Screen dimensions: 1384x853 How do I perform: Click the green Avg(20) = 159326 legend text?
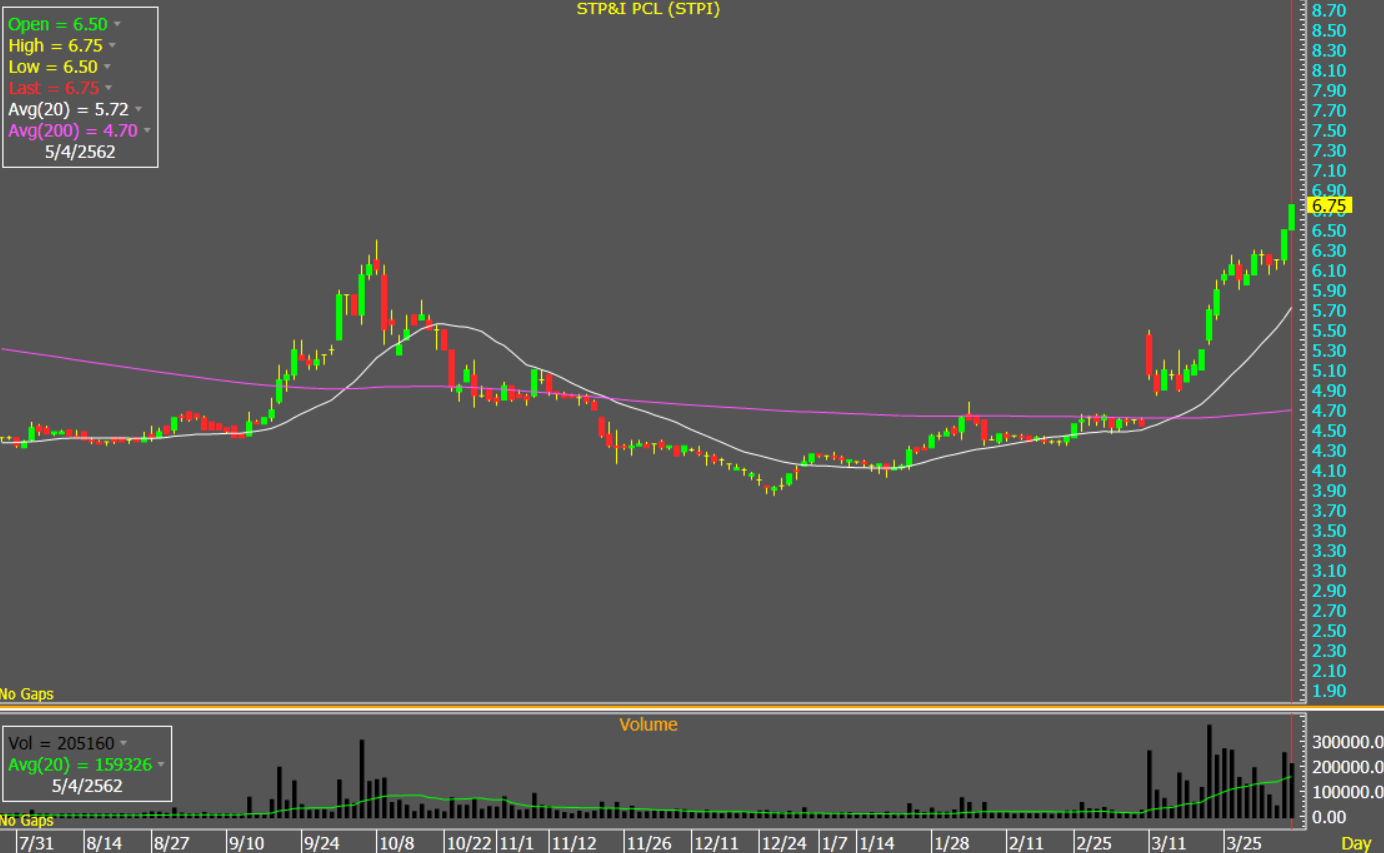[x=80, y=764]
